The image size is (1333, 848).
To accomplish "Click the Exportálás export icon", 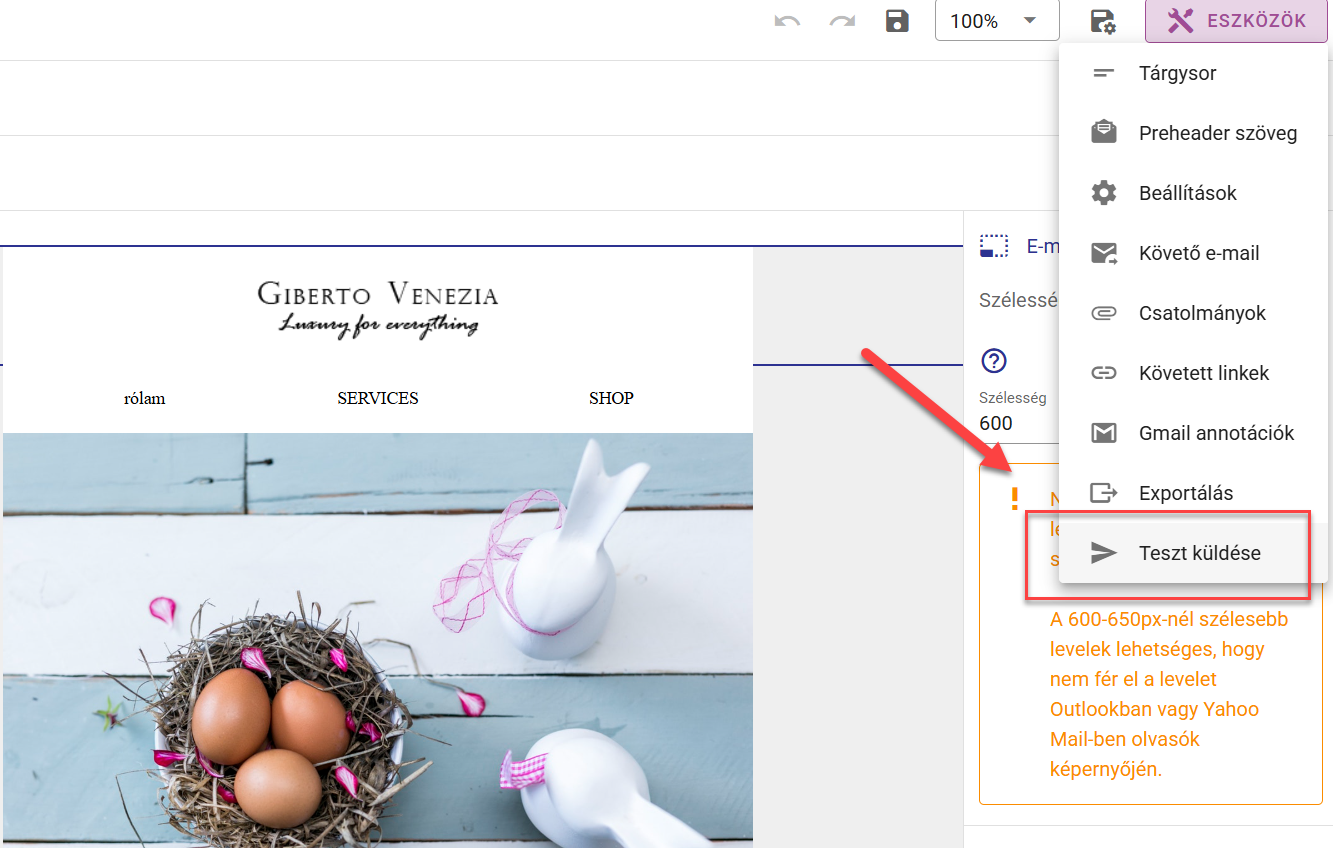I will [x=1103, y=493].
